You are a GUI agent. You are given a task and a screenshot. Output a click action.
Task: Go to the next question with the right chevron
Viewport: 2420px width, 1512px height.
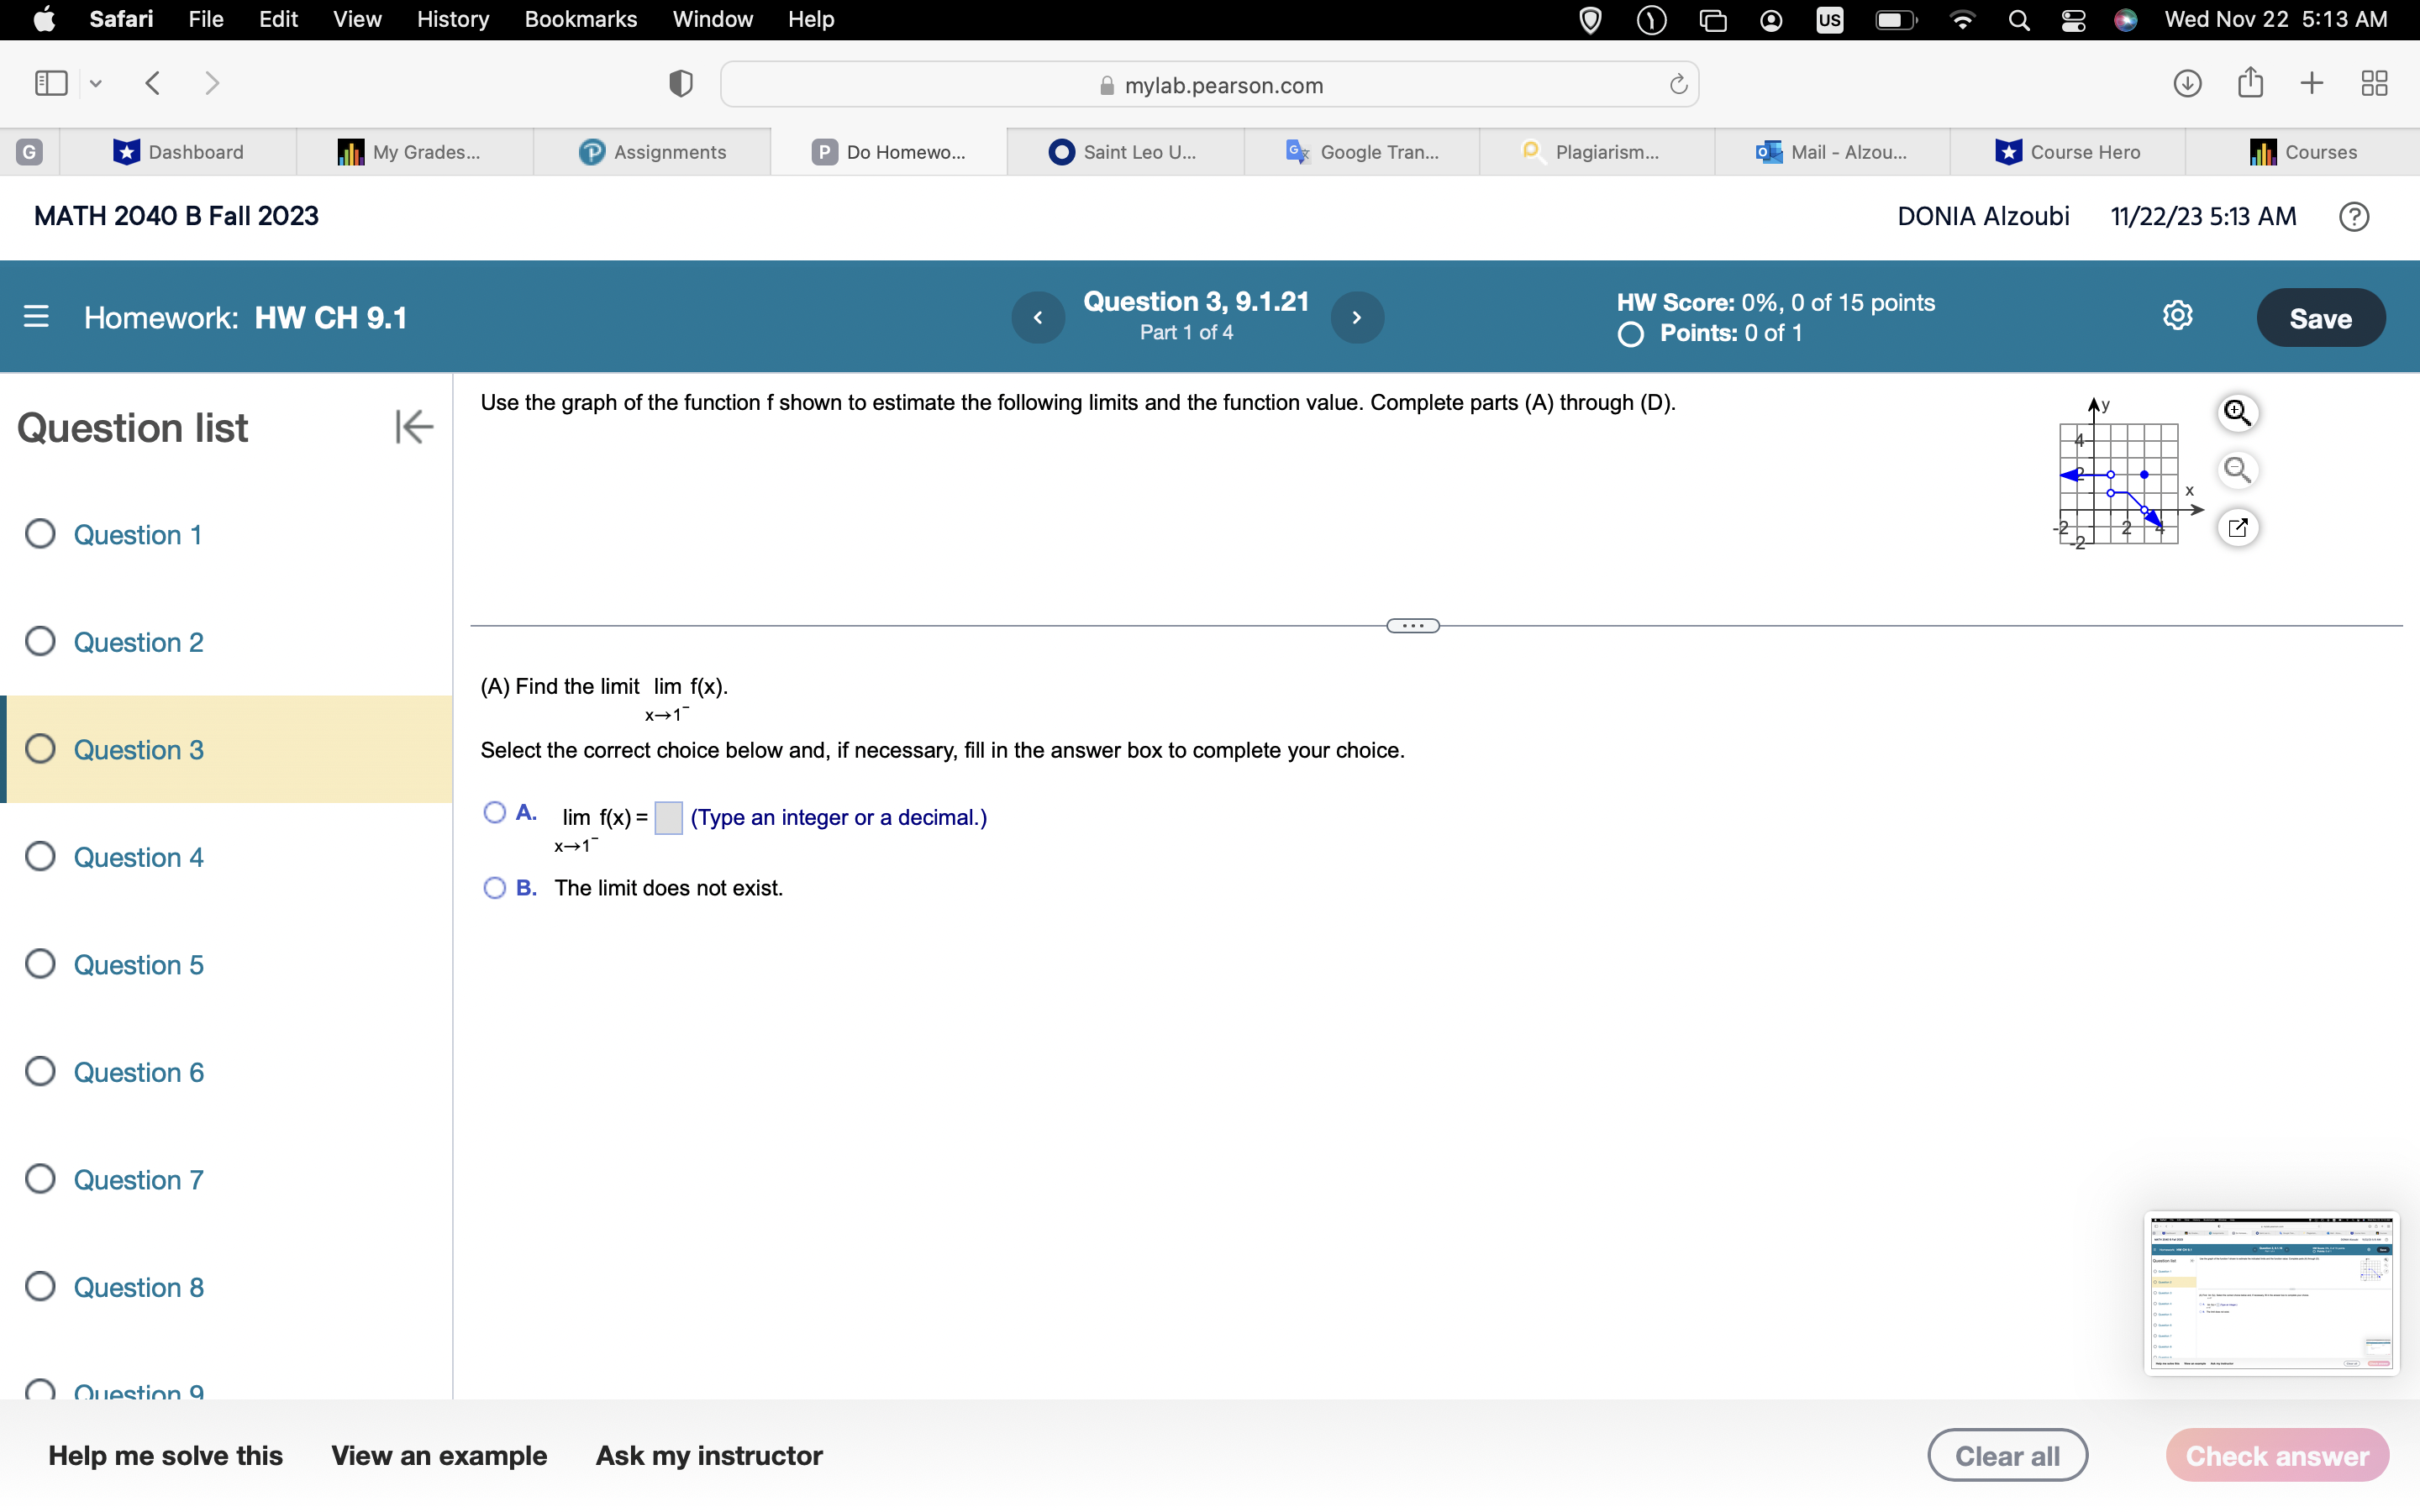click(x=1357, y=317)
